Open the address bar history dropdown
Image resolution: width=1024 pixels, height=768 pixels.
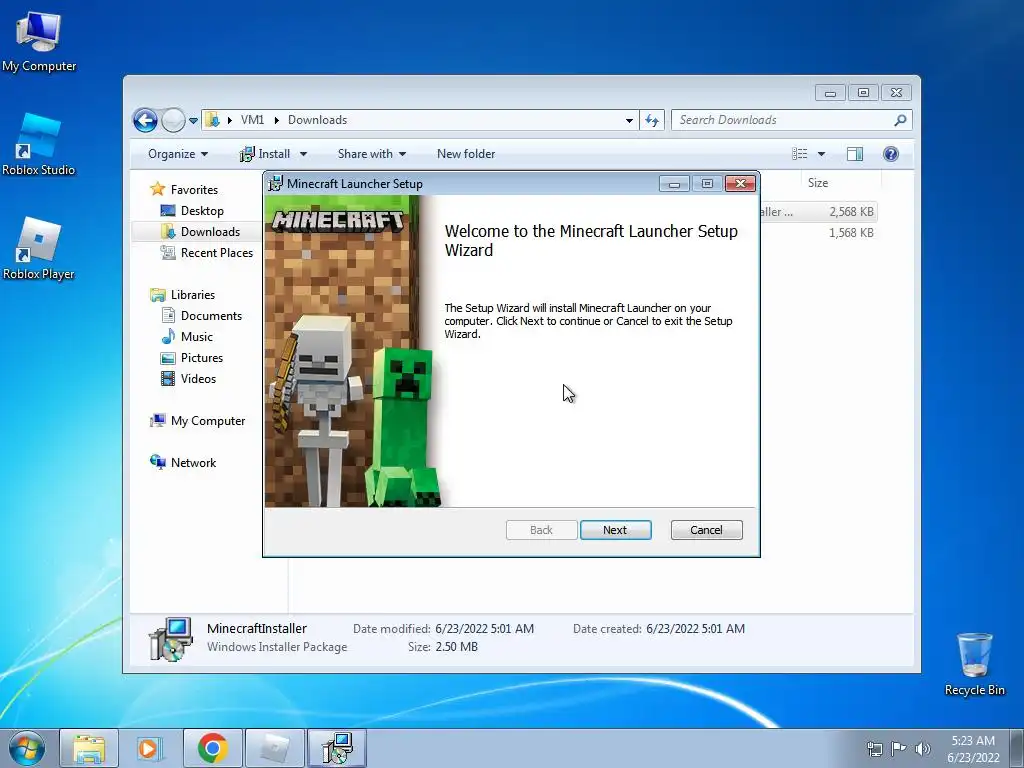coord(629,120)
